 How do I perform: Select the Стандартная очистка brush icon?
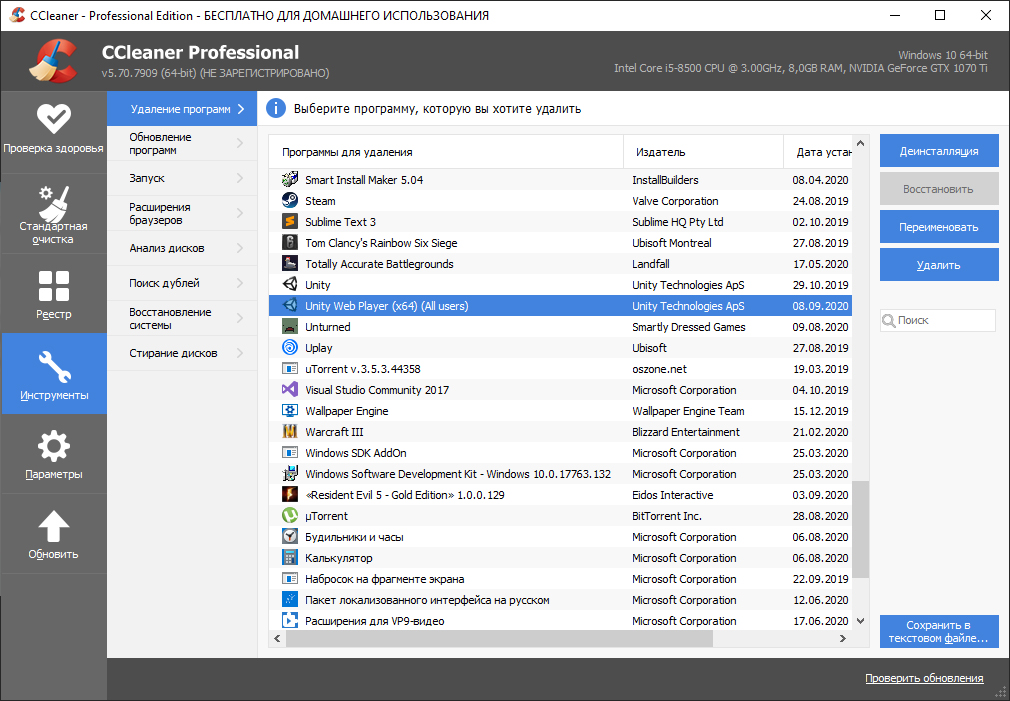(x=53, y=203)
